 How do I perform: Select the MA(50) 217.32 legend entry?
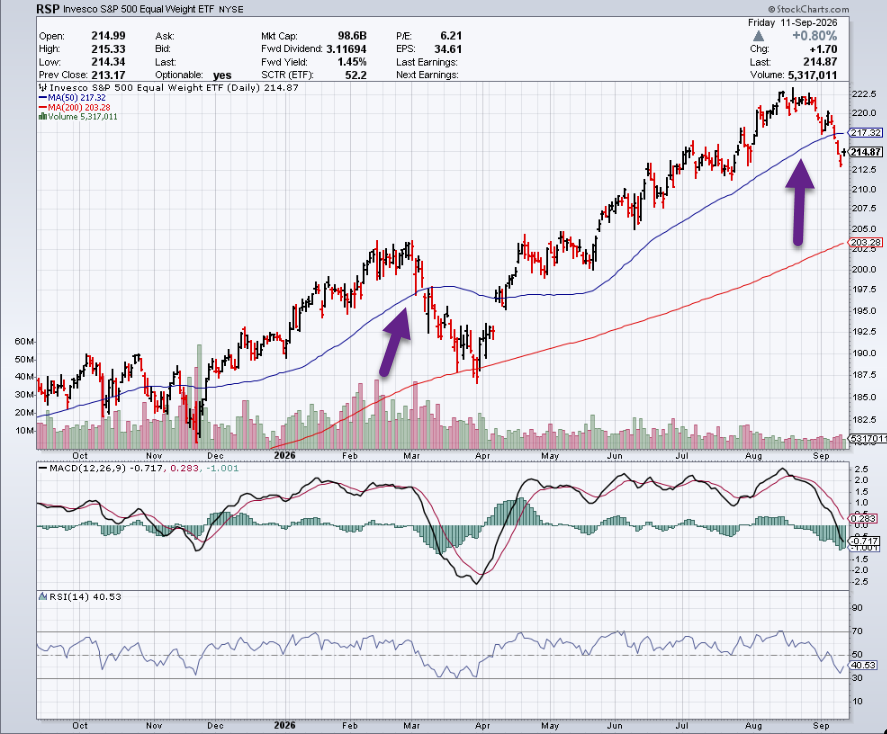[72, 98]
